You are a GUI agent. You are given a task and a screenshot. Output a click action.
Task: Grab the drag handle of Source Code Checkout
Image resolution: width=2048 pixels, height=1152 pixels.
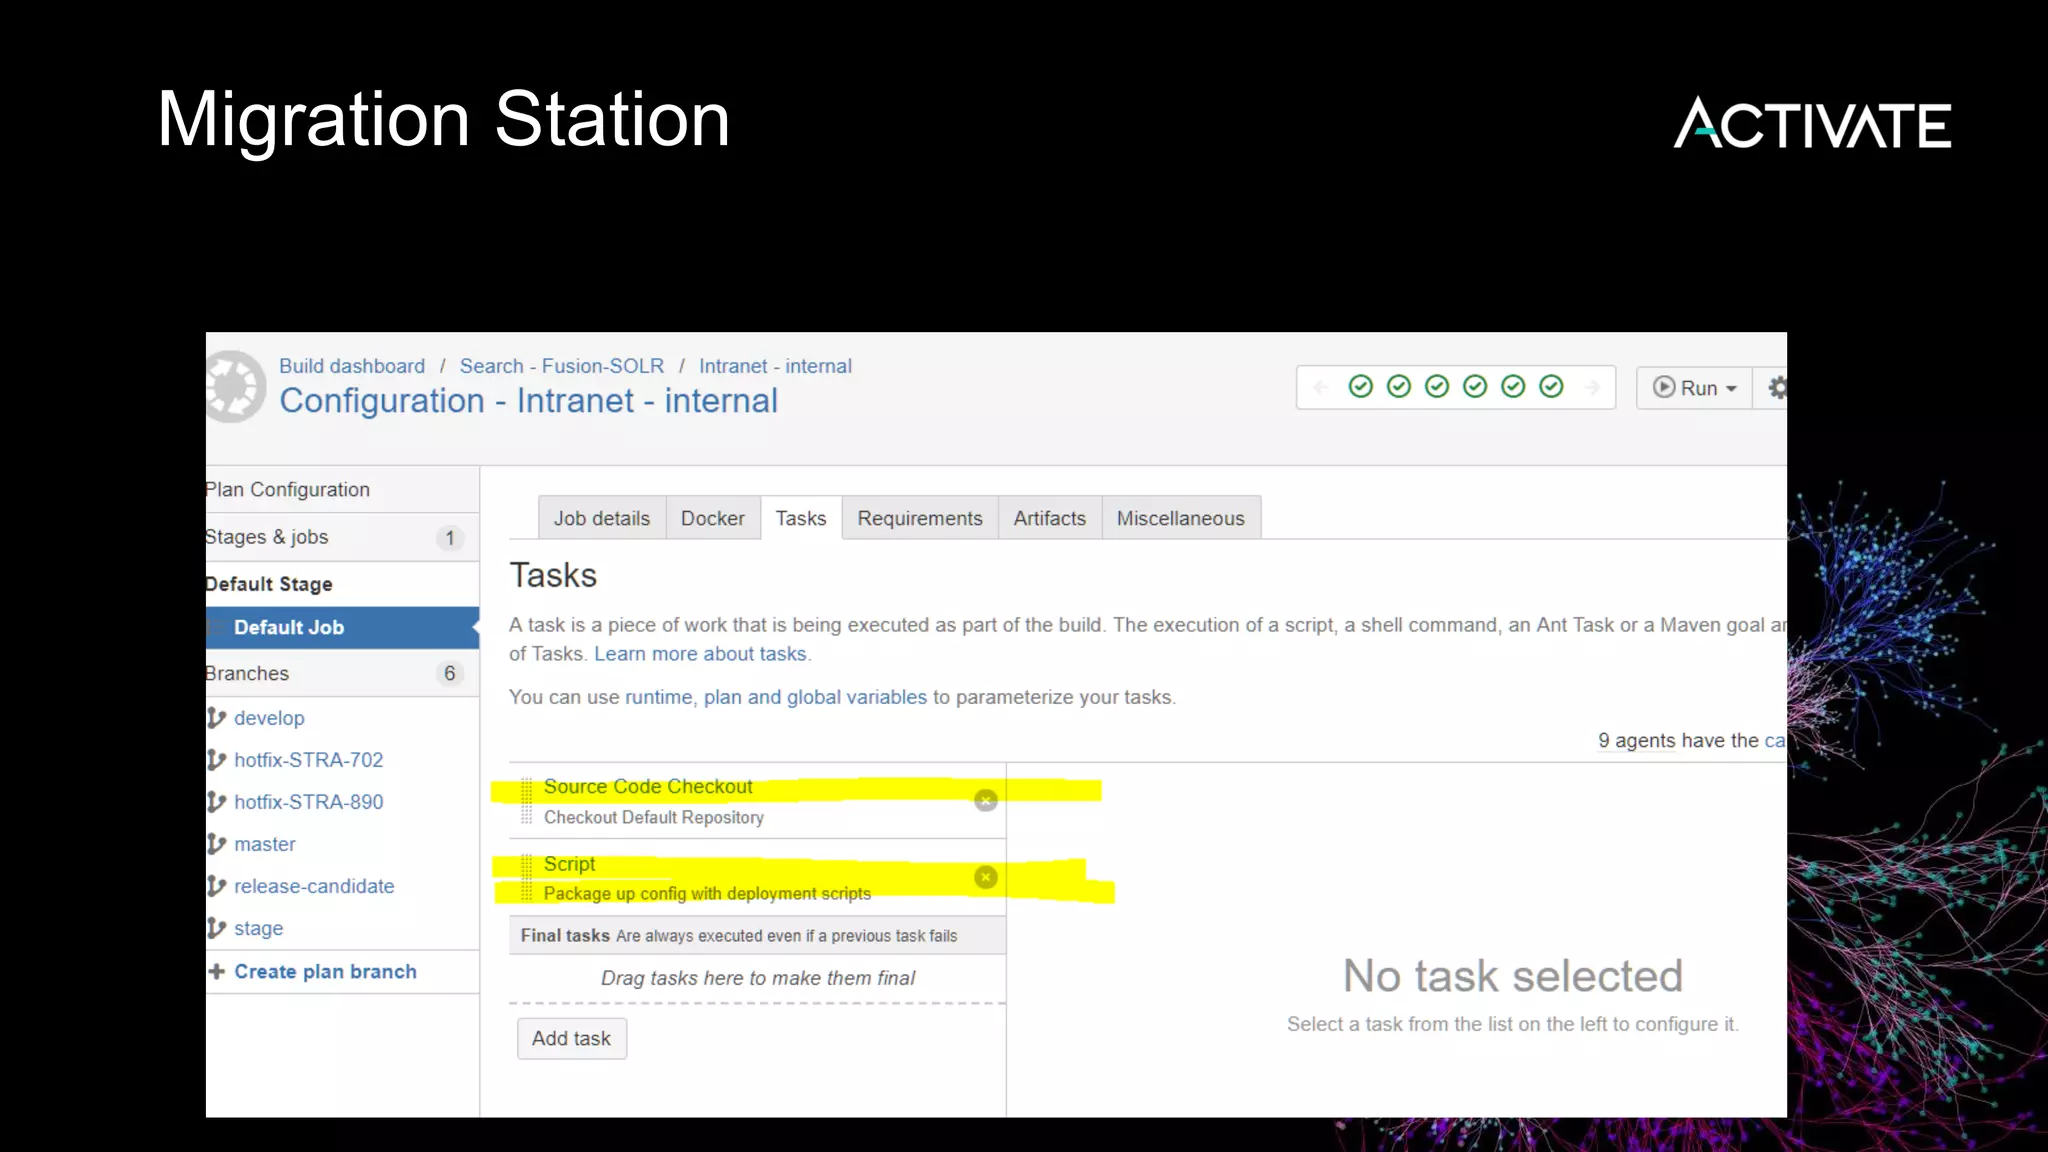click(527, 801)
